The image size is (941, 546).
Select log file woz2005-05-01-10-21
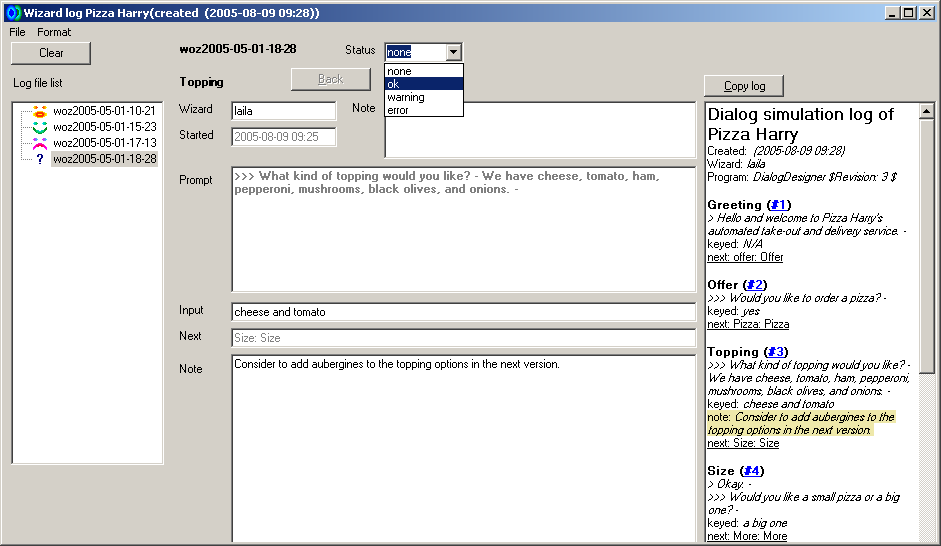tap(104, 111)
